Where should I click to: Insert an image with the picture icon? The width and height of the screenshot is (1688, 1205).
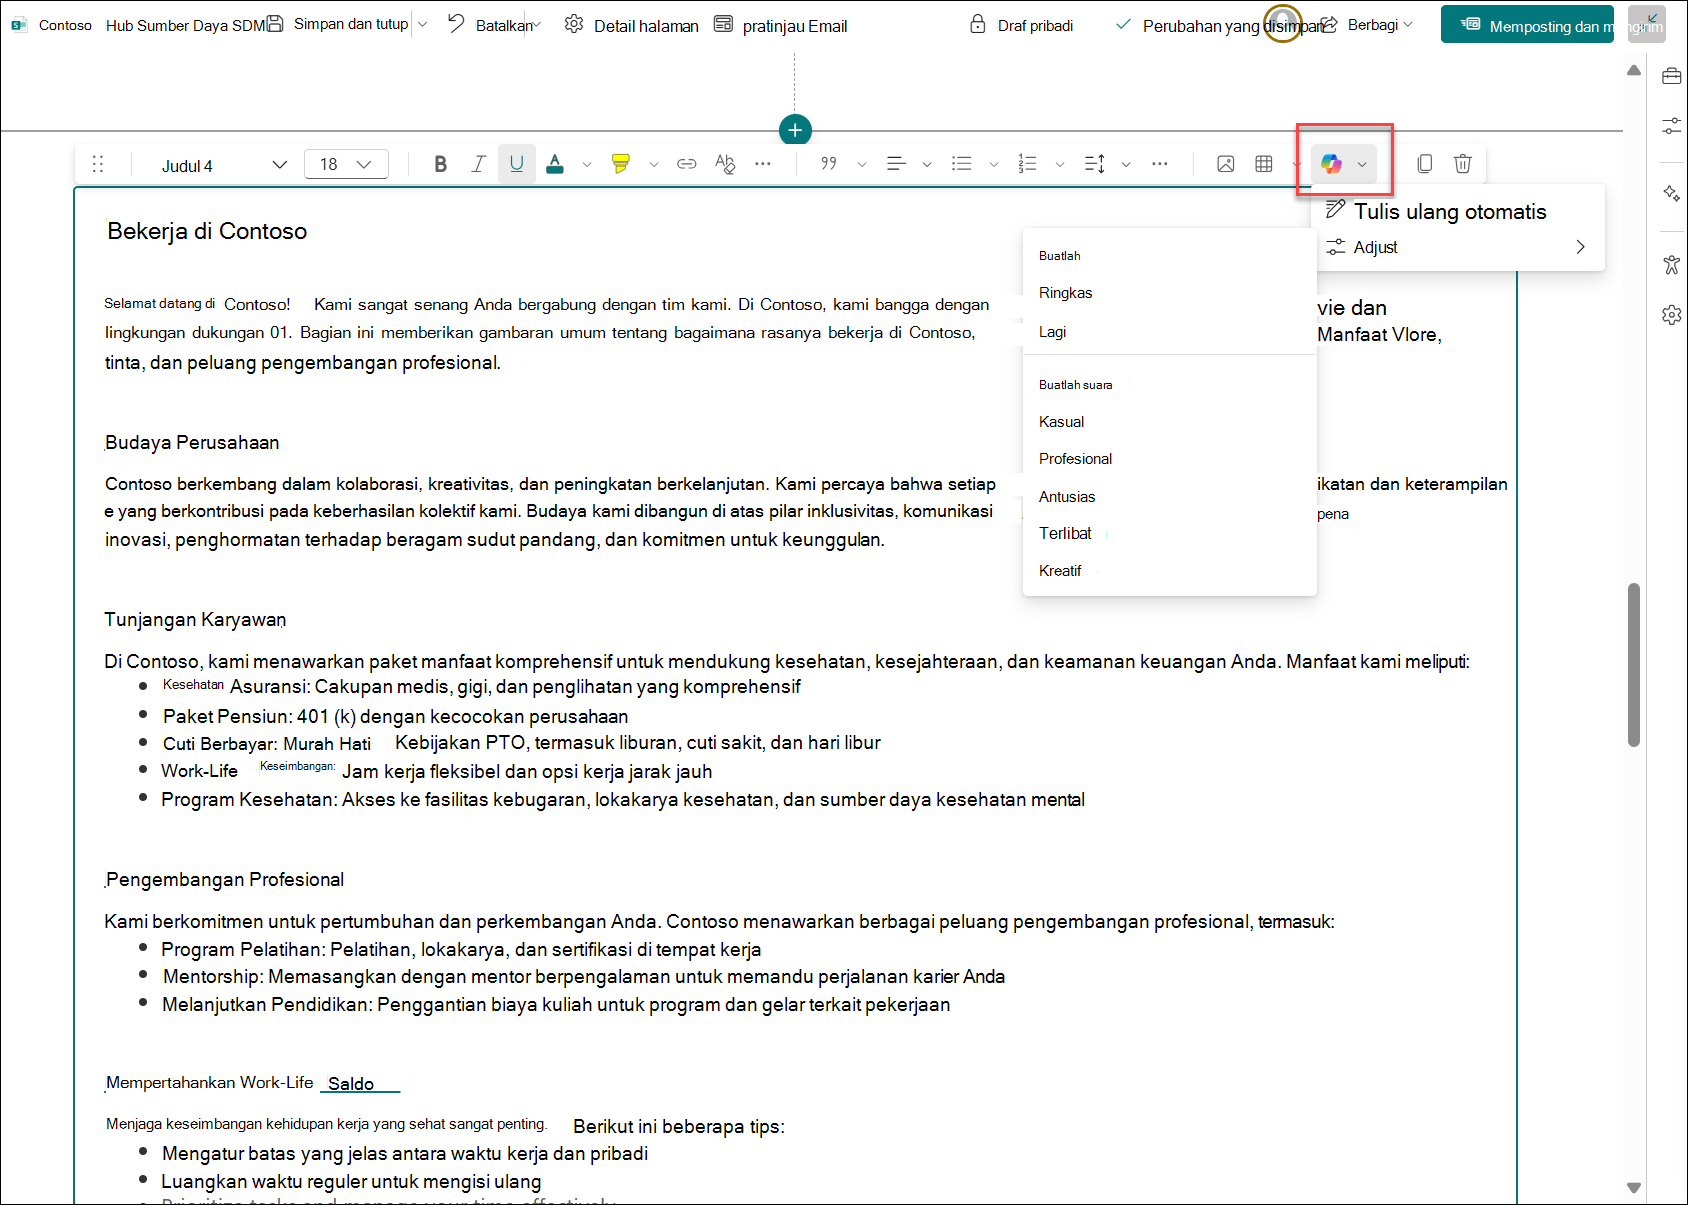click(x=1226, y=164)
